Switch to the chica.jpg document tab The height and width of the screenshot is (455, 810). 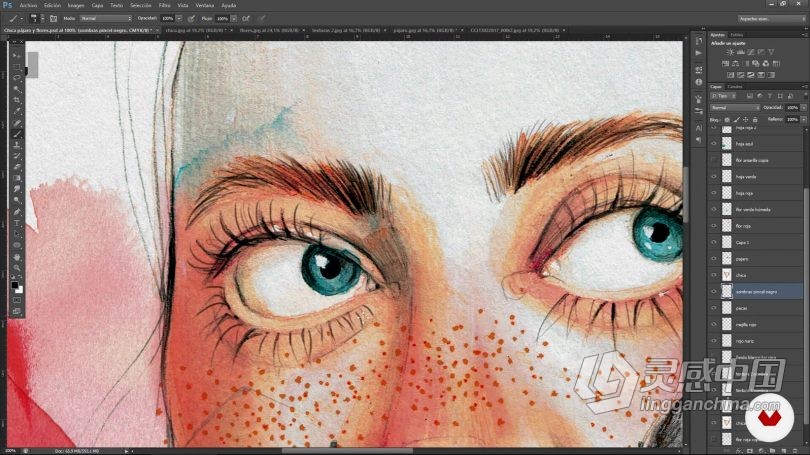pyautogui.click(x=196, y=30)
